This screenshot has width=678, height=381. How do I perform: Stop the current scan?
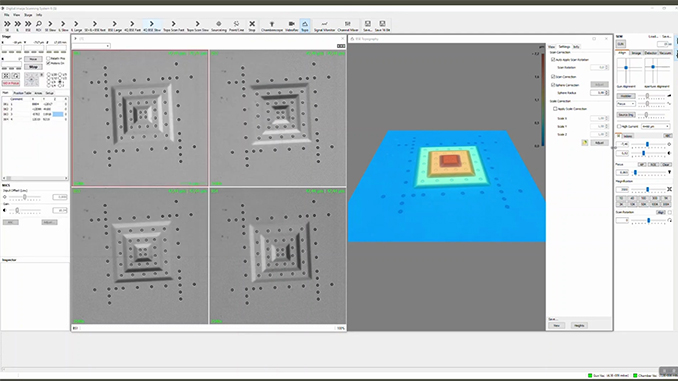252,26
